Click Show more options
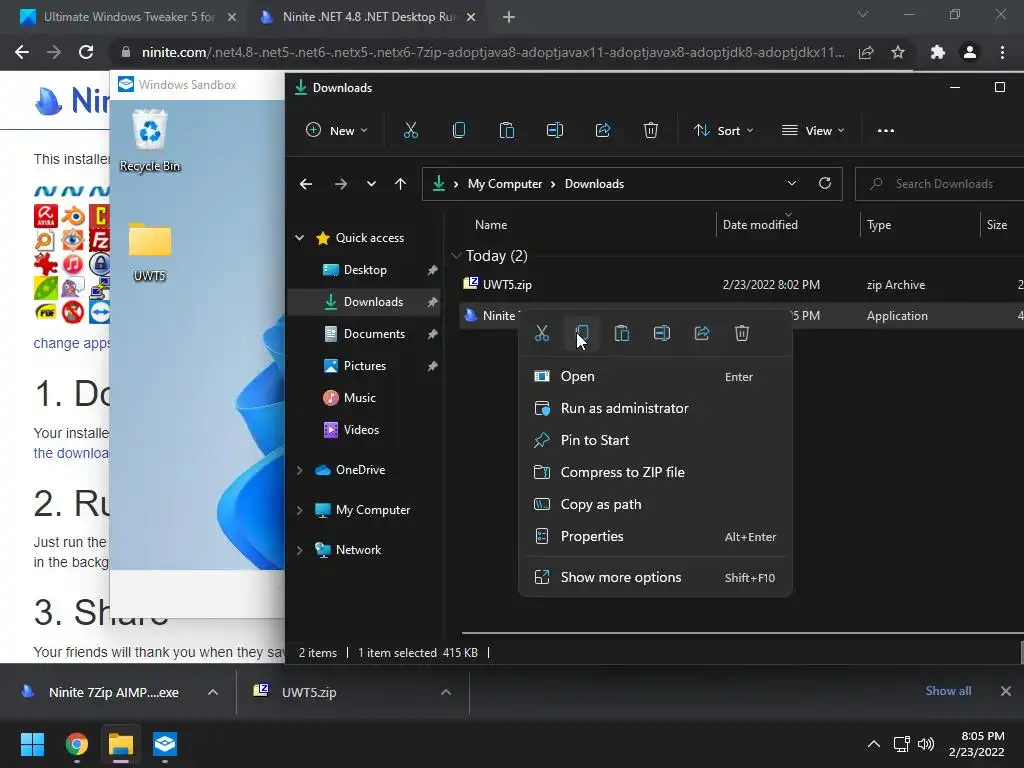Viewport: 1024px width, 768px height. click(655, 577)
